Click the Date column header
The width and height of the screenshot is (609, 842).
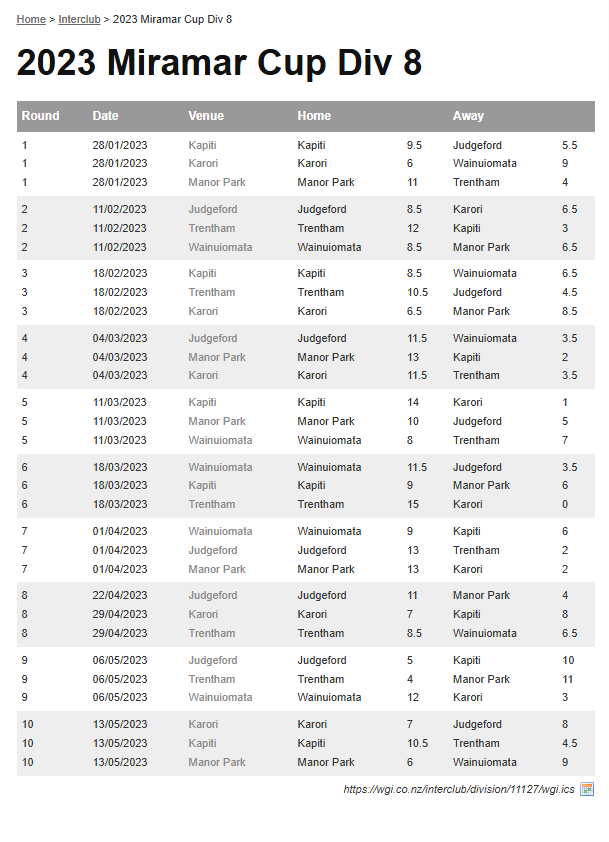click(x=105, y=116)
